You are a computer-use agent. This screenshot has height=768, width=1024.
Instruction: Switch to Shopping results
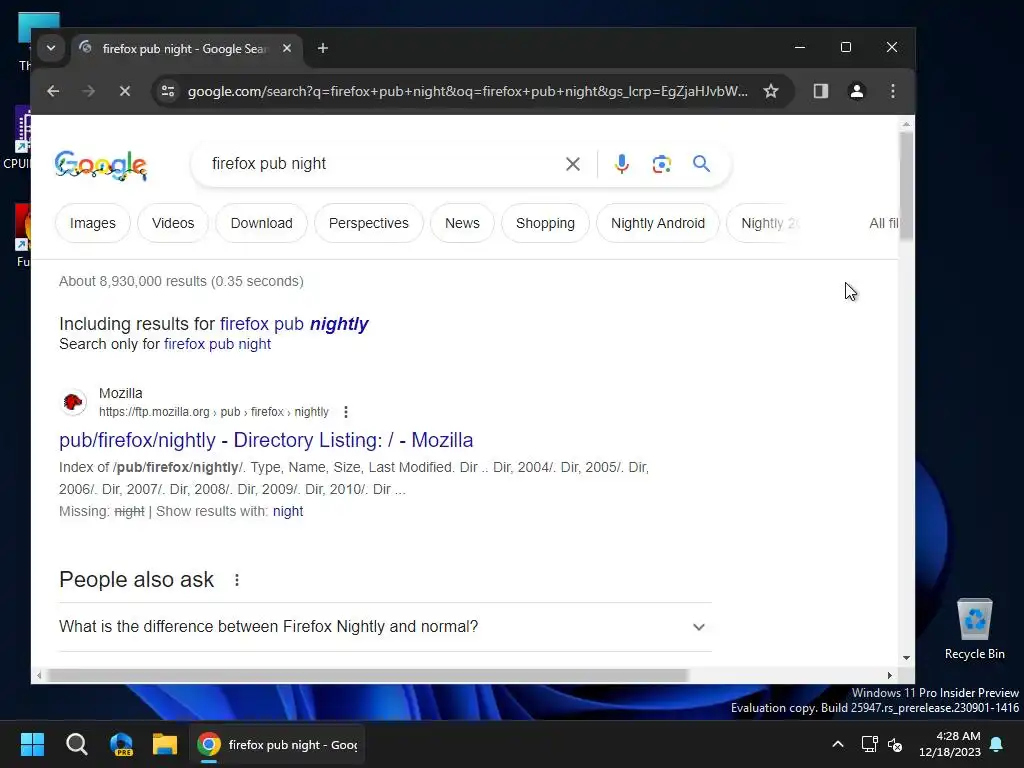click(545, 223)
